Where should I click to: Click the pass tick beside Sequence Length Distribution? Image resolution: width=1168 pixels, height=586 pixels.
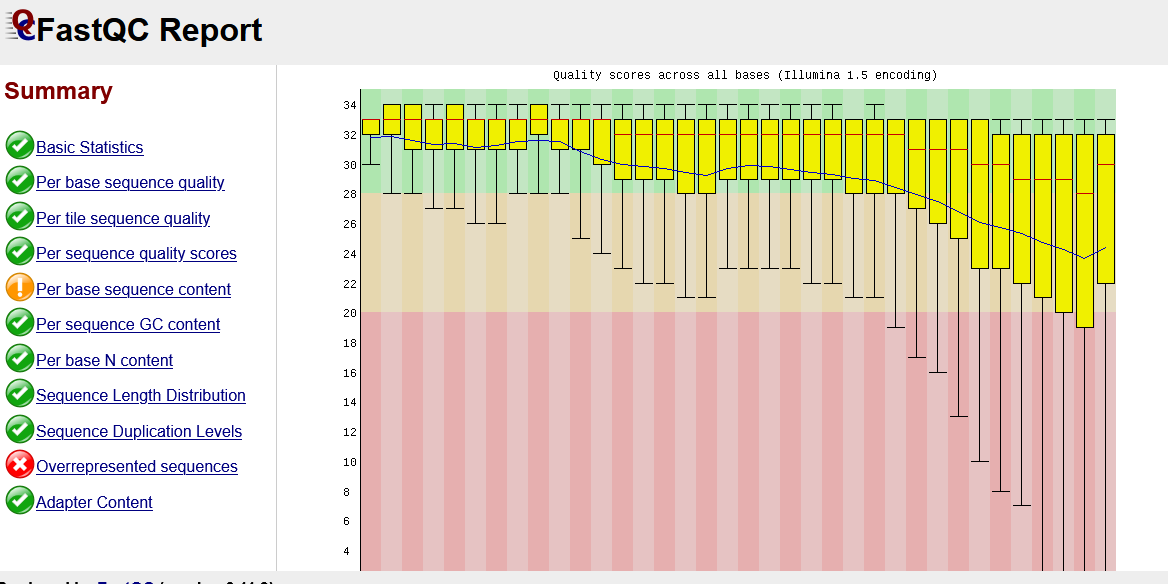19,393
